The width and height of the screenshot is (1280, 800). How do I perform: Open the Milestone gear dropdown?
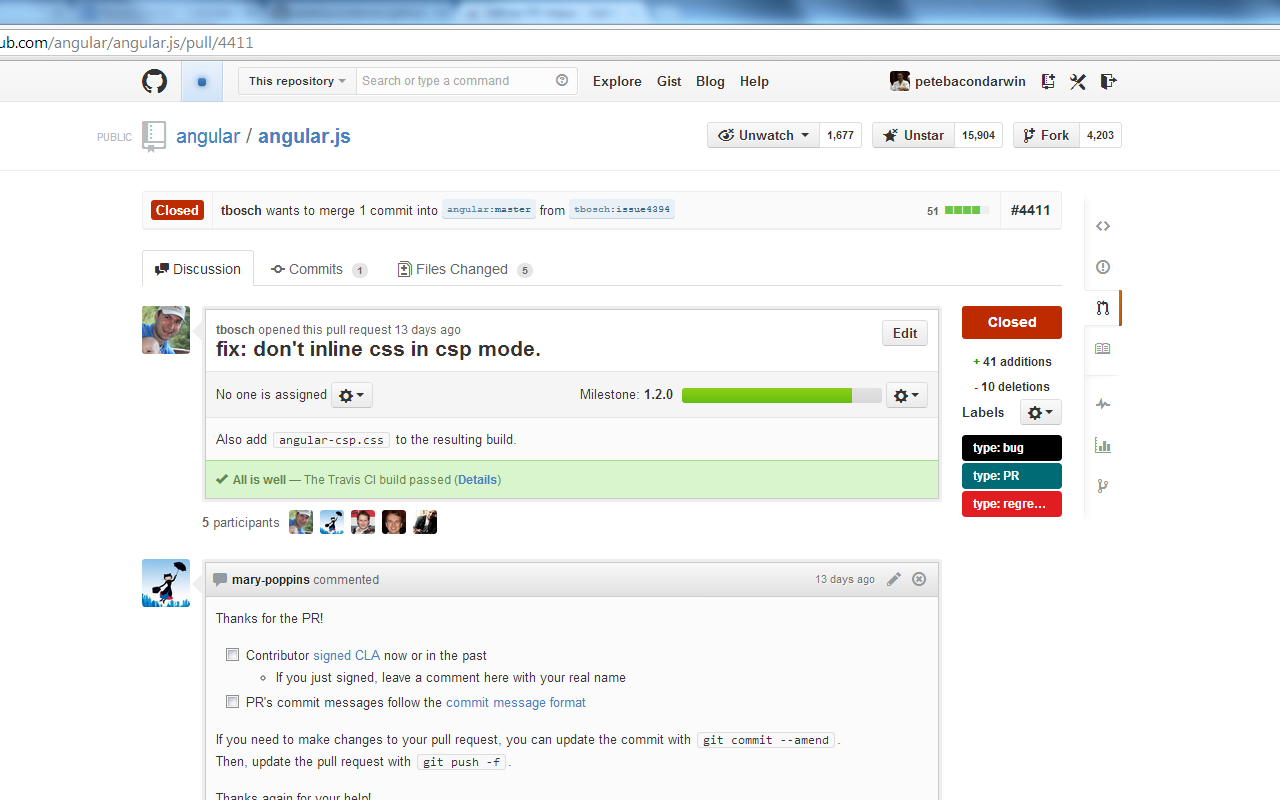click(x=906, y=395)
